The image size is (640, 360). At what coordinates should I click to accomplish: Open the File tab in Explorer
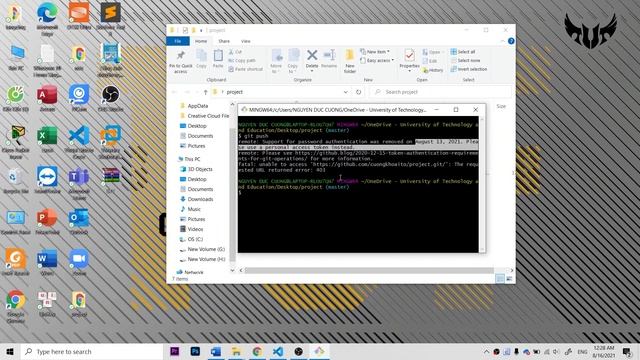coord(178,41)
